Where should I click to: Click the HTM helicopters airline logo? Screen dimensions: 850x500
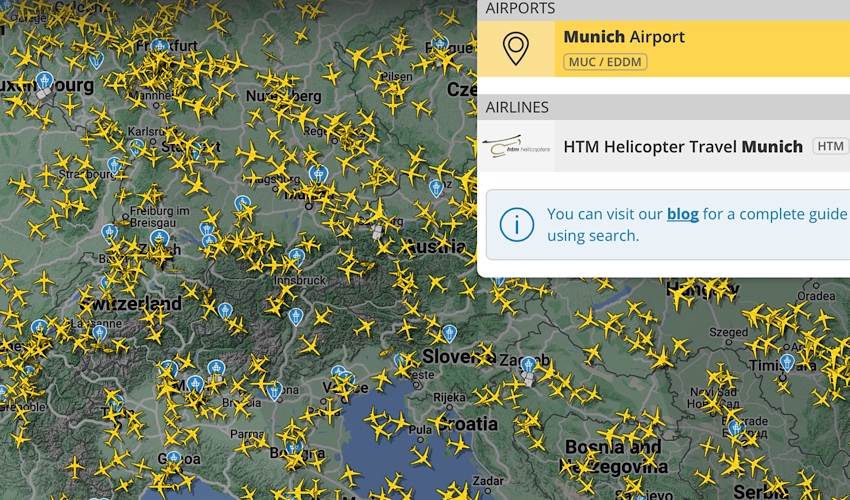point(516,146)
